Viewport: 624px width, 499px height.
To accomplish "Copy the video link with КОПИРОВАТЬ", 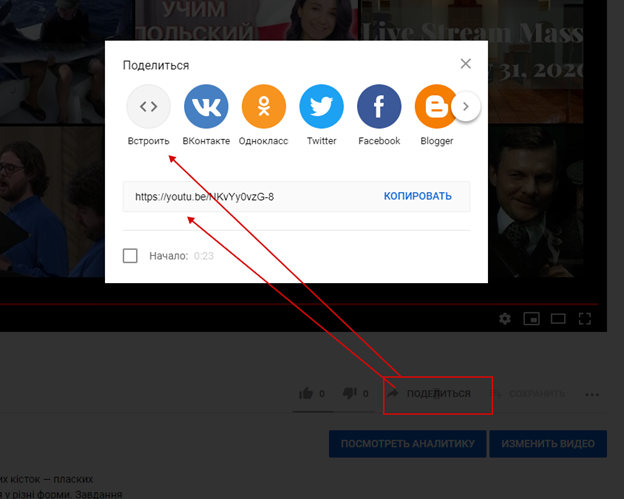I will (x=417, y=196).
